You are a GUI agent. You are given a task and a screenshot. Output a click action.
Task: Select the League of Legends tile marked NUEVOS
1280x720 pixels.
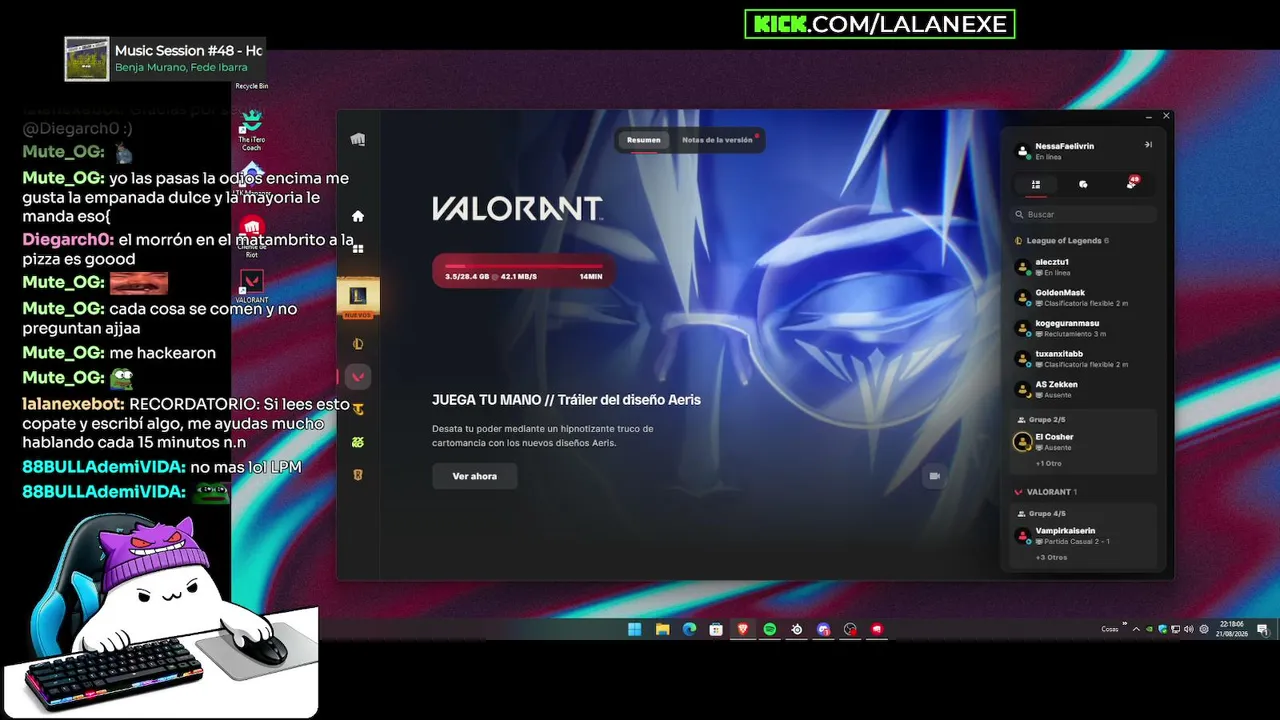click(358, 298)
